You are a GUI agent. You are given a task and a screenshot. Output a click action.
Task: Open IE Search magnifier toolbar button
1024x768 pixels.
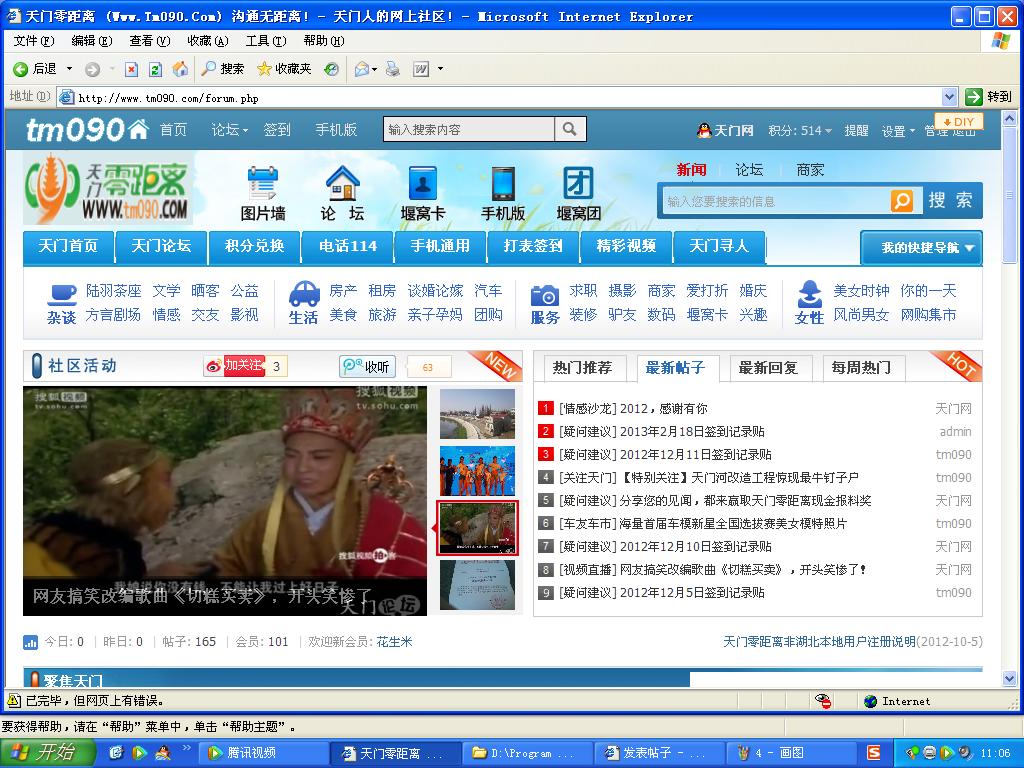point(223,69)
